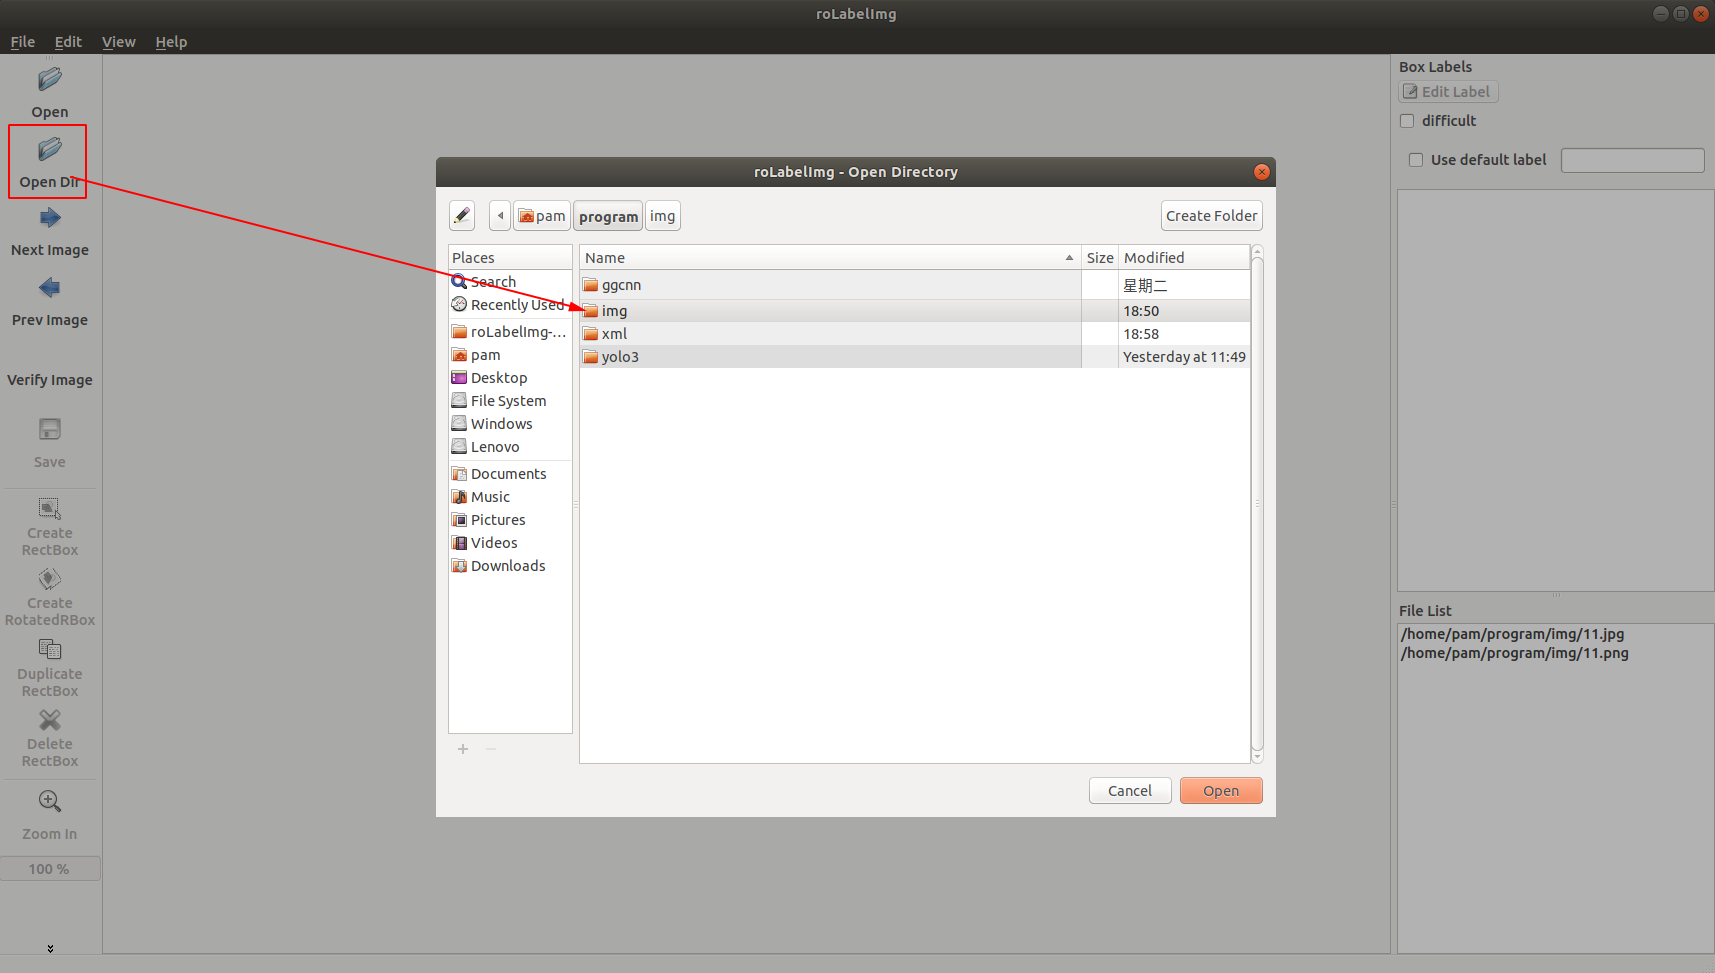Viewport: 1715px width, 973px height.
Task: Sort by the Size column header
Action: click(1100, 258)
